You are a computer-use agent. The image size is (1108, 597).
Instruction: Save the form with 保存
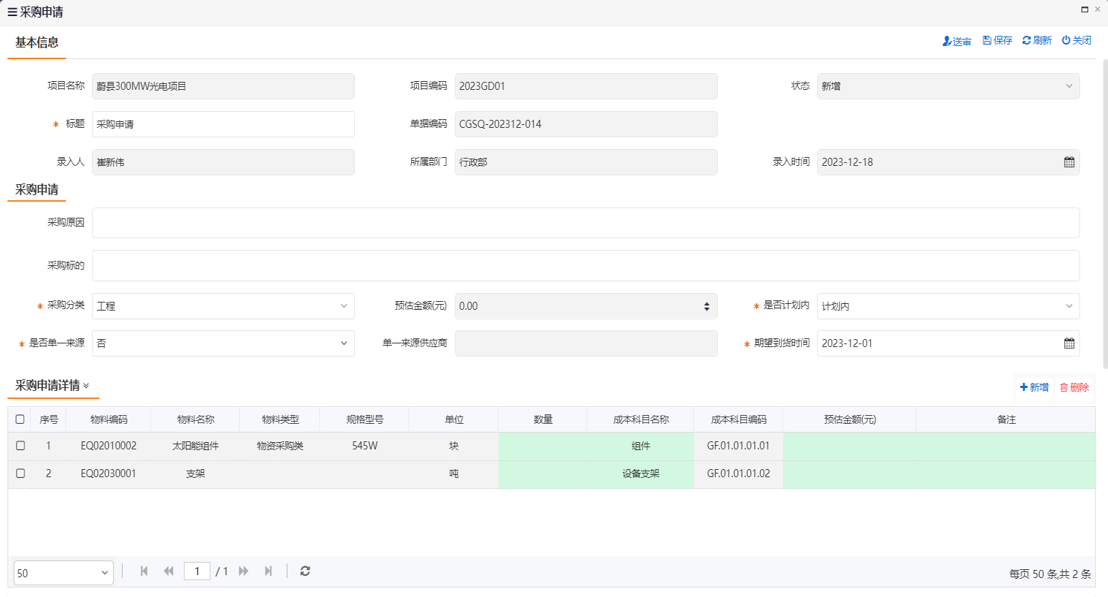997,40
